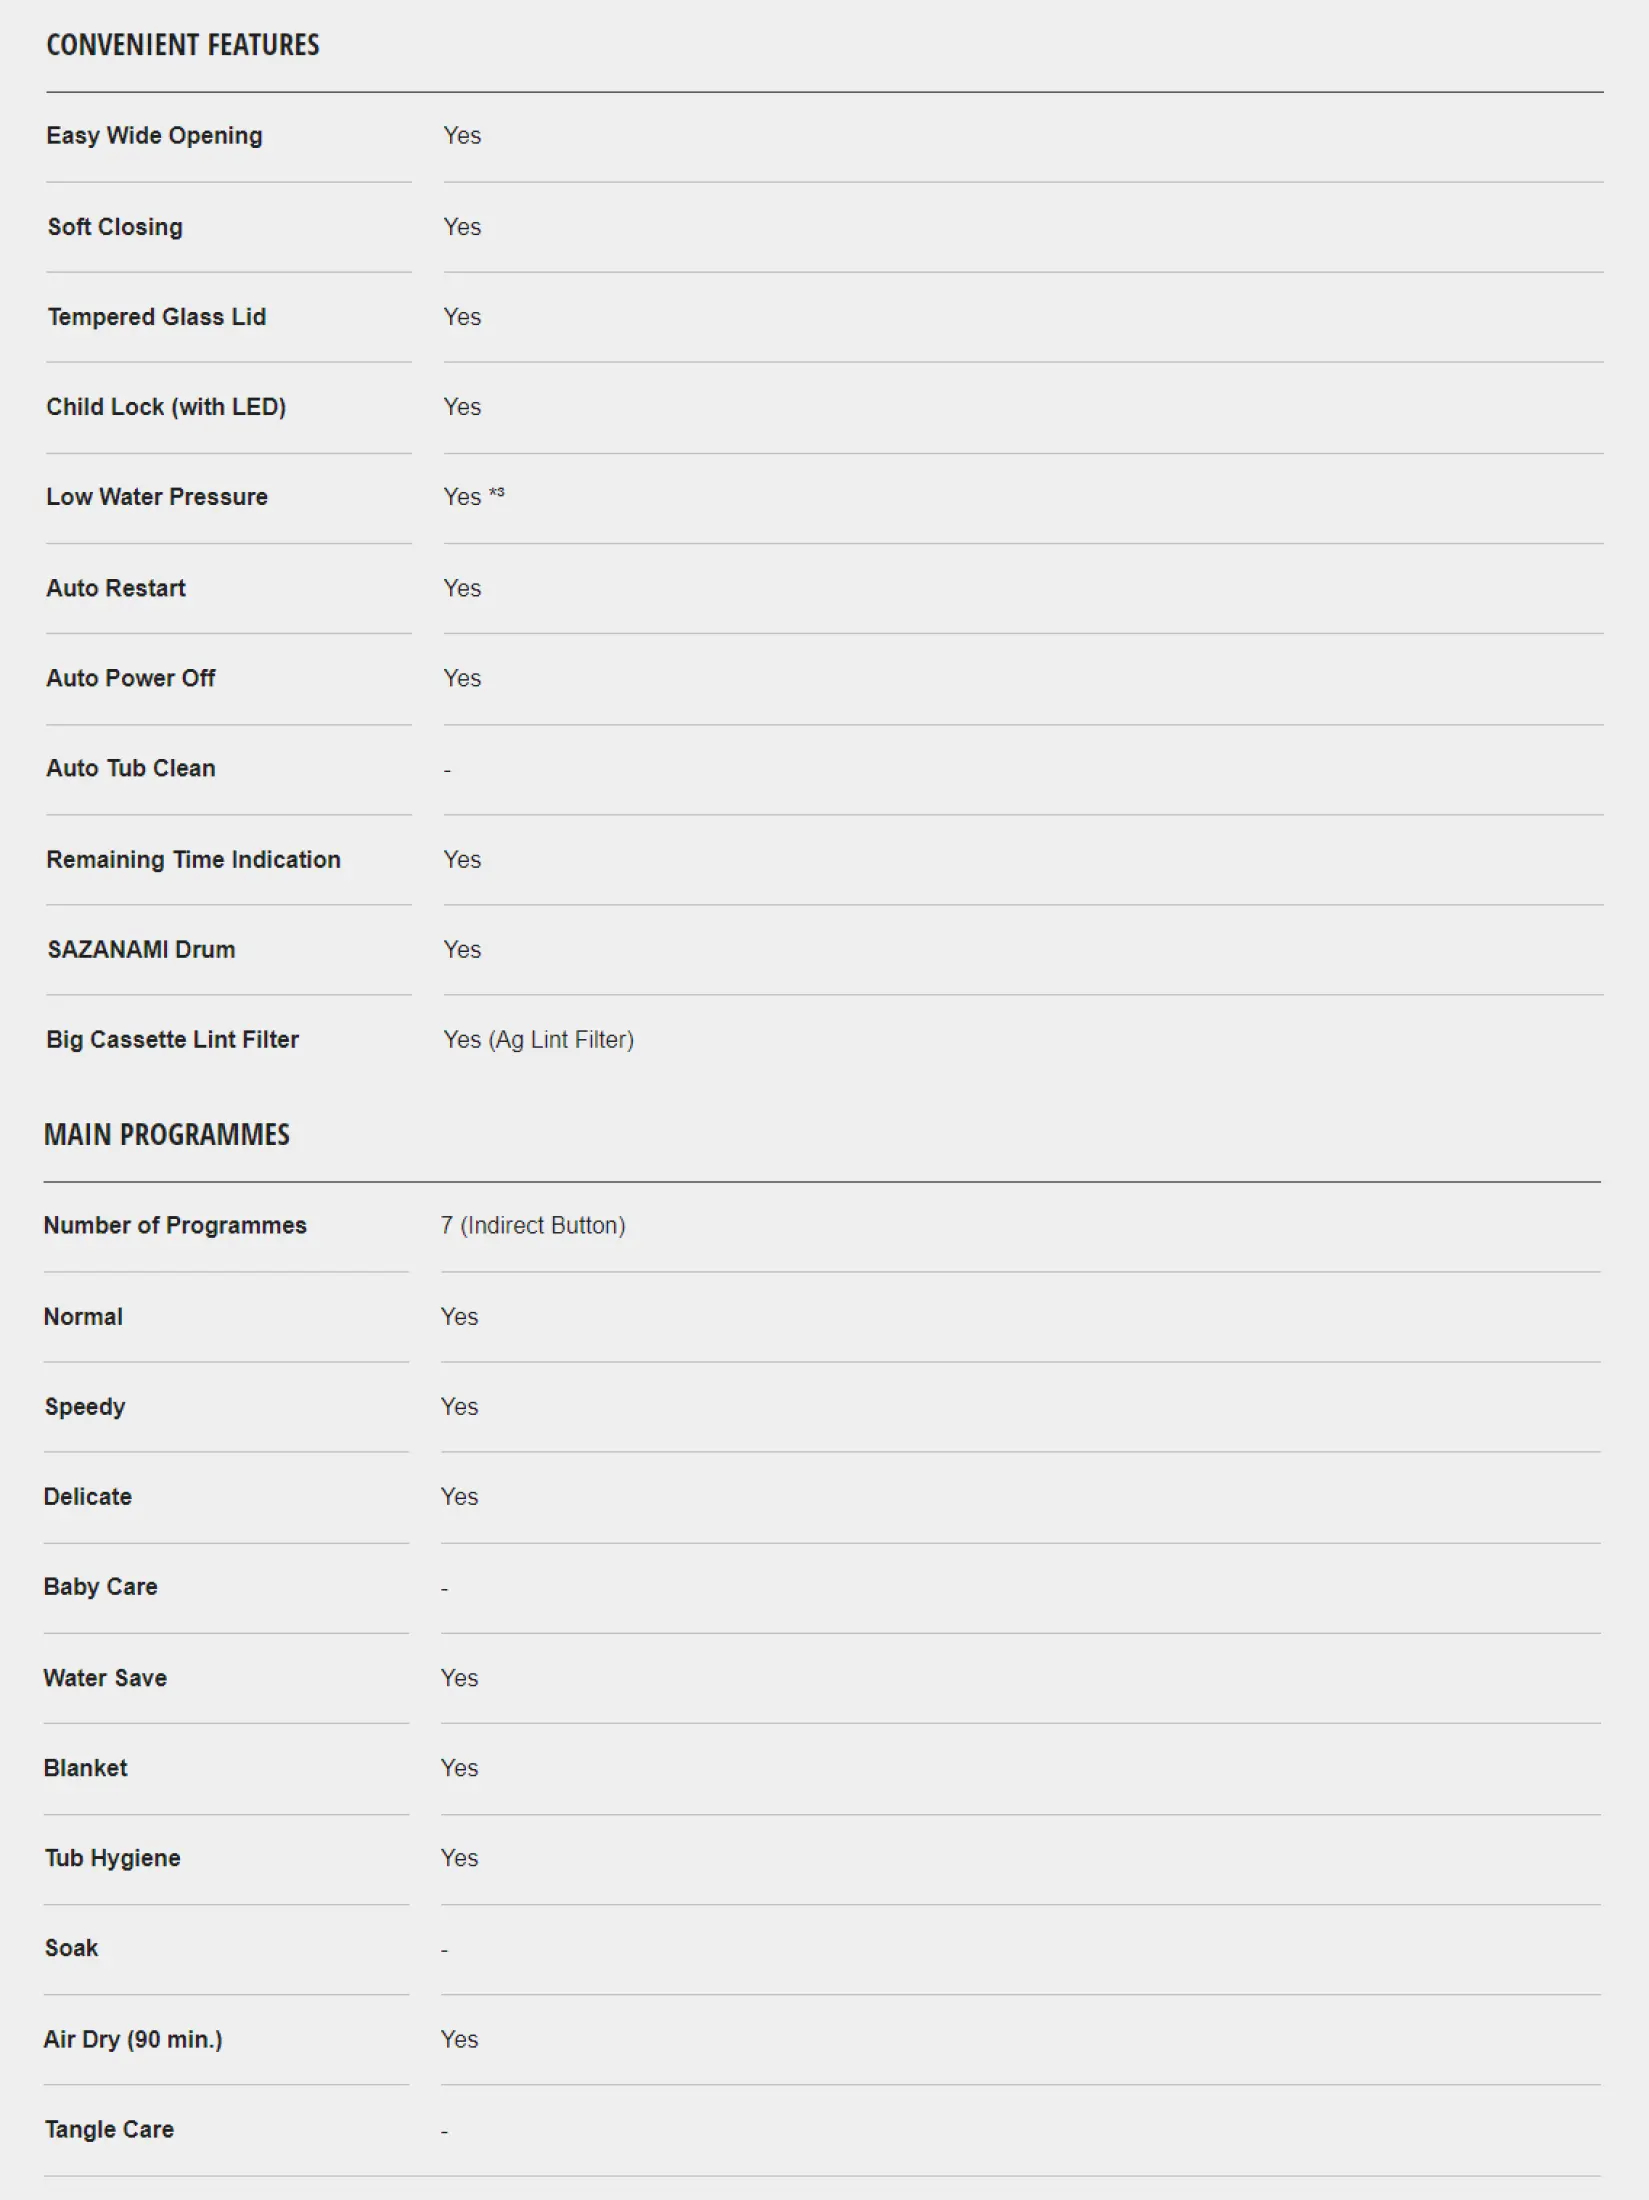The width and height of the screenshot is (1649, 2200).
Task: Click the Speedy programme label
Action: point(85,1407)
